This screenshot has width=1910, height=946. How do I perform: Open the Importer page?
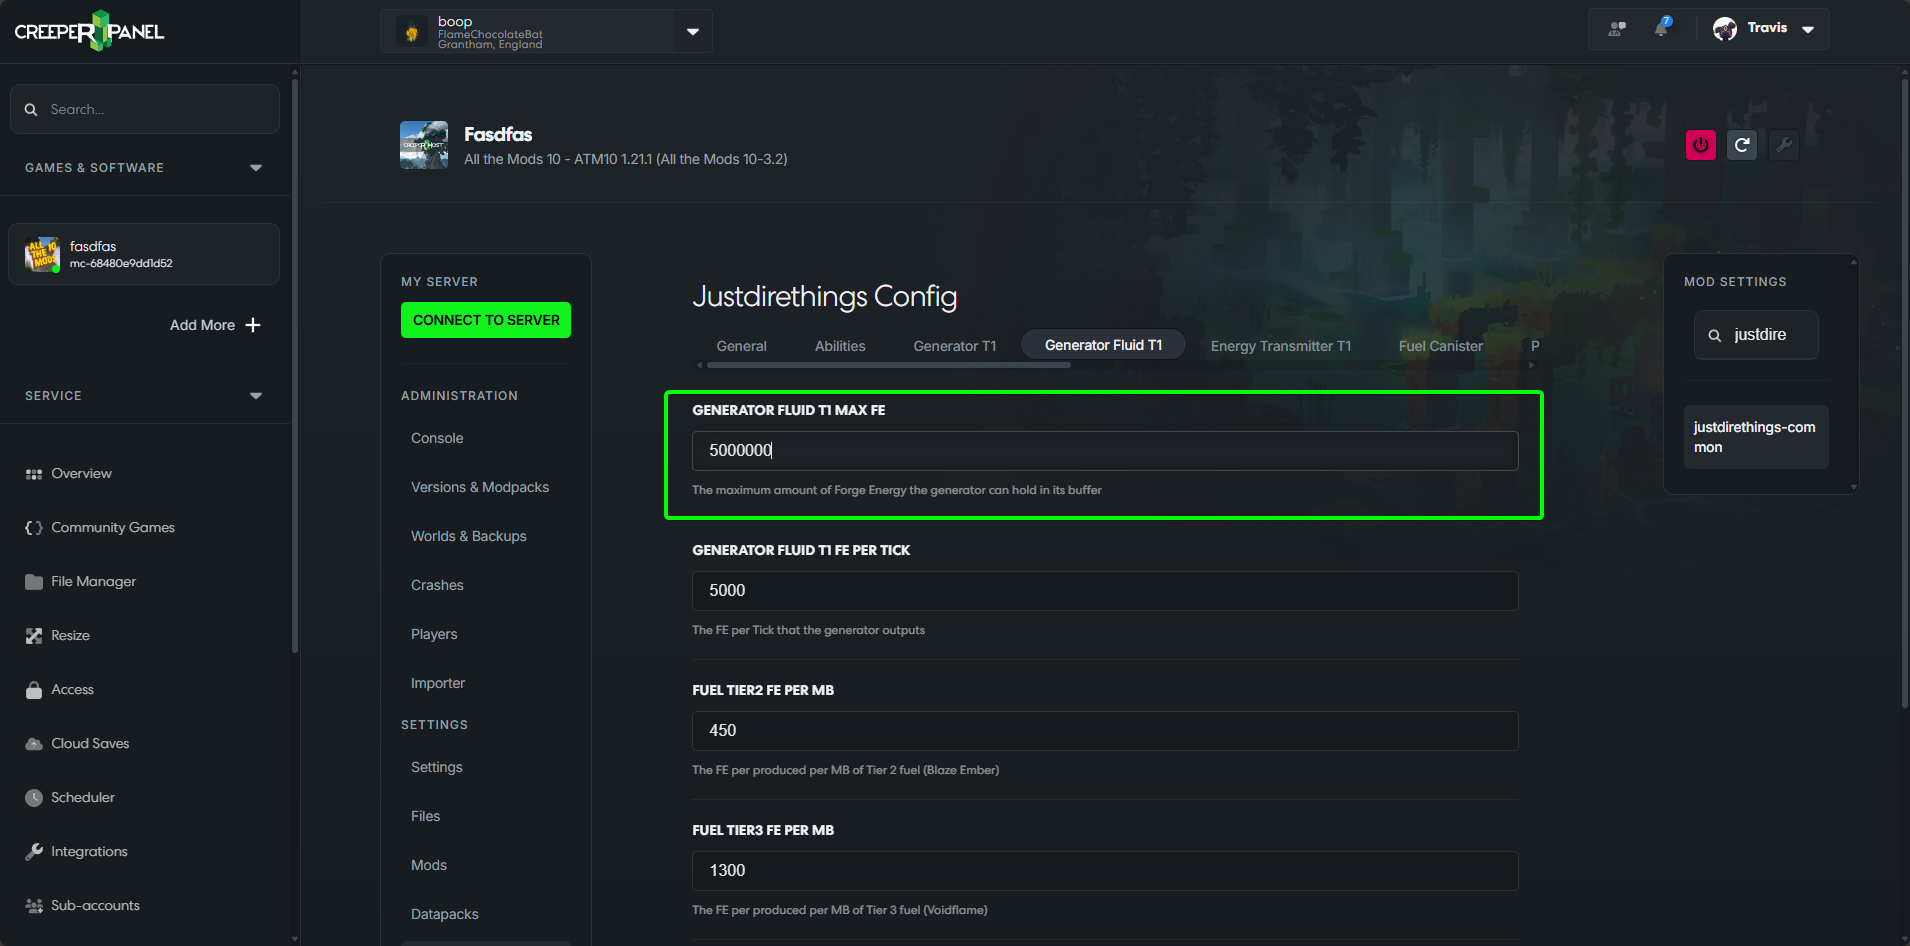click(438, 683)
